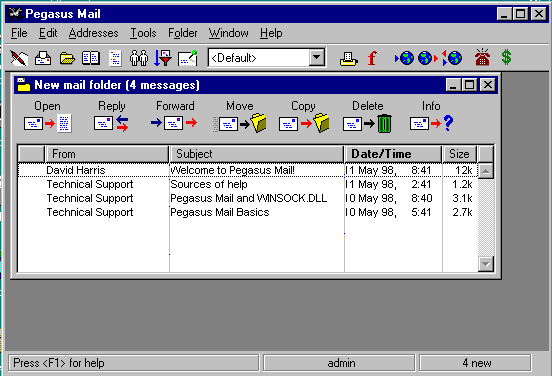
Task: Copy the message to a folder
Action: point(303,116)
